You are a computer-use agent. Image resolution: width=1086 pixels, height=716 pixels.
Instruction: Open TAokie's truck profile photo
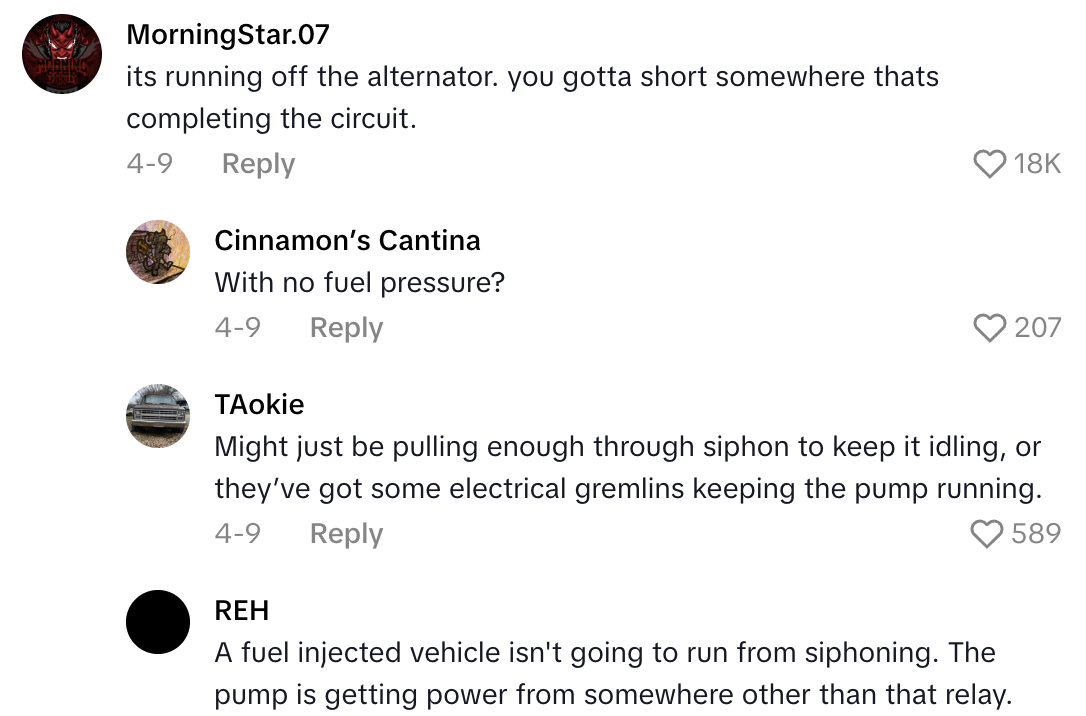tap(158, 416)
